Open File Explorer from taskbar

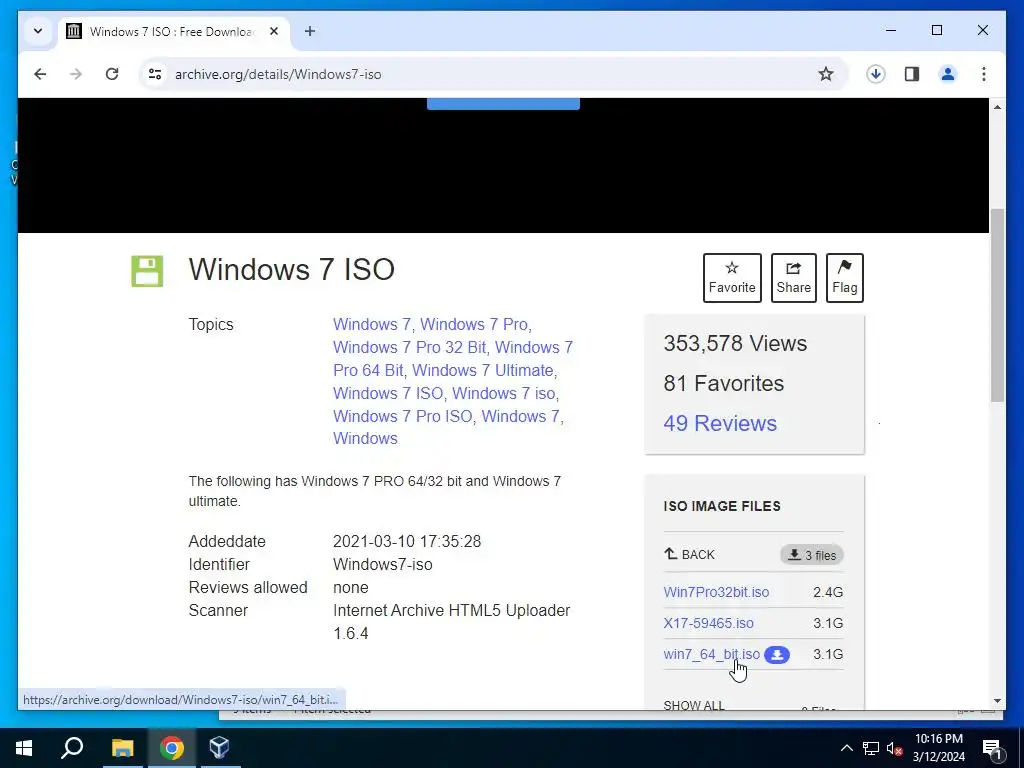pyautogui.click(x=122, y=748)
